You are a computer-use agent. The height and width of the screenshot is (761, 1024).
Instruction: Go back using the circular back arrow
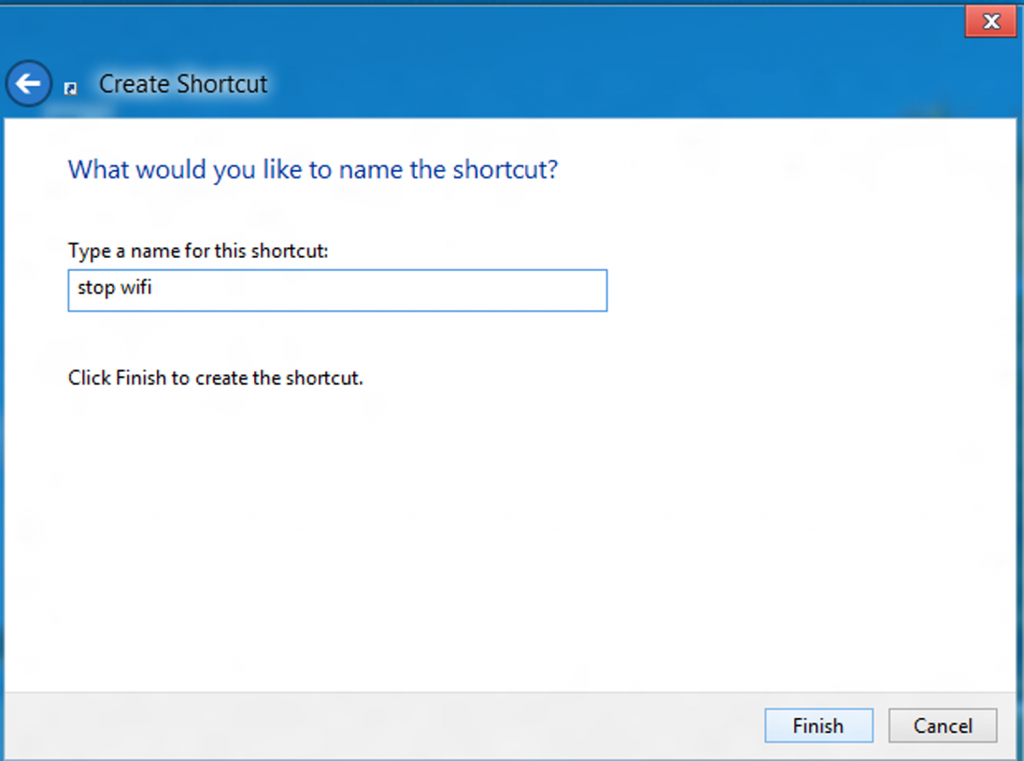click(28, 84)
